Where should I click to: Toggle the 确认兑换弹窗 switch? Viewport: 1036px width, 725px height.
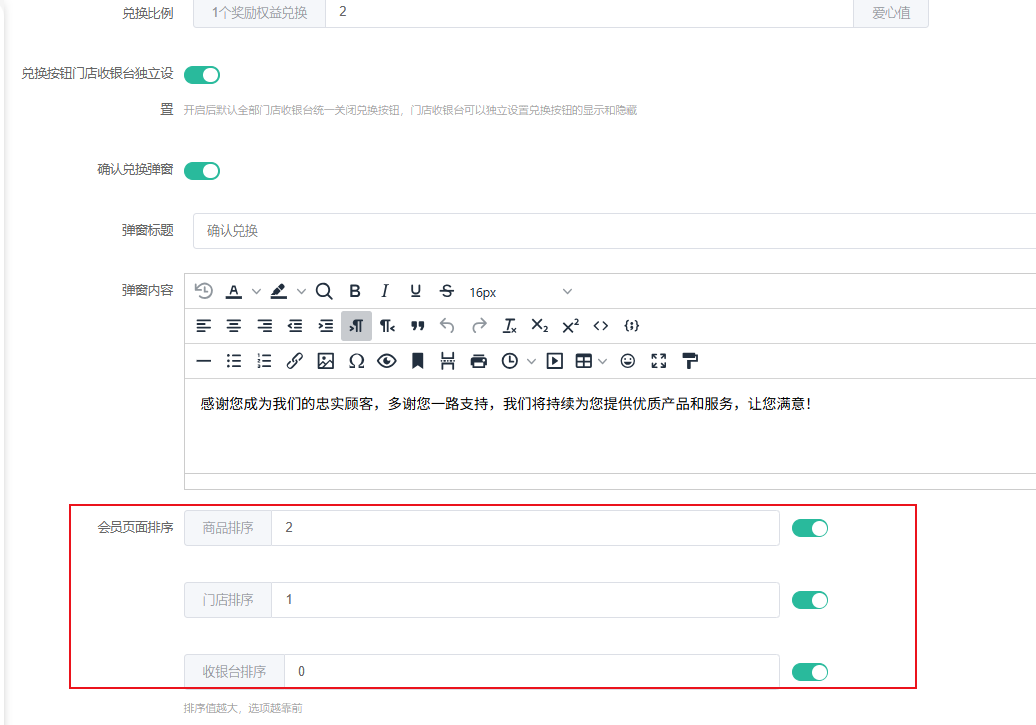[202, 171]
